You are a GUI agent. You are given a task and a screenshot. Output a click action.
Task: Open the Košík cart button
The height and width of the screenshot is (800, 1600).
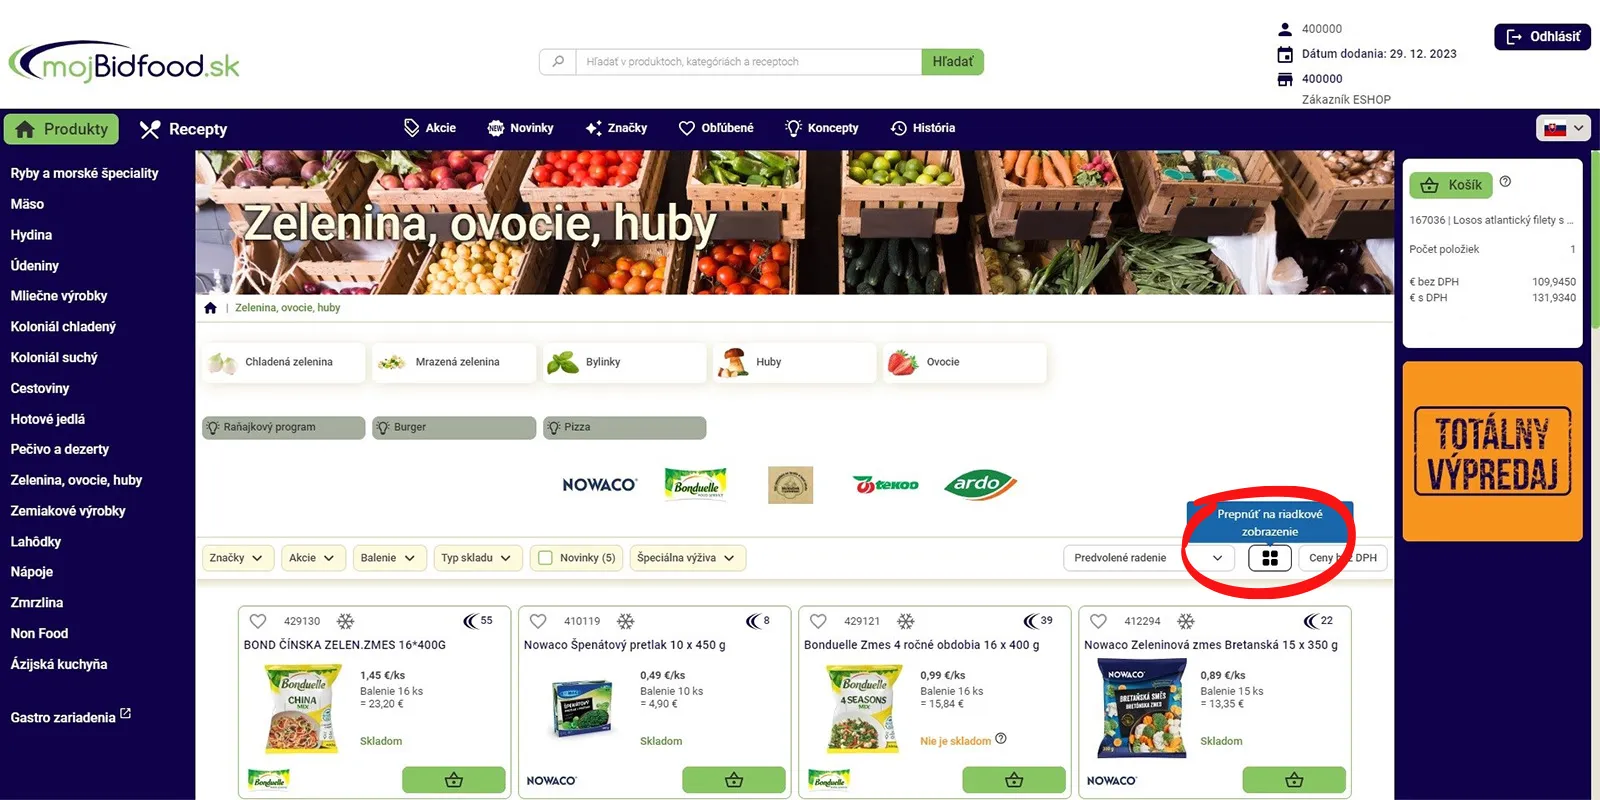point(1451,185)
